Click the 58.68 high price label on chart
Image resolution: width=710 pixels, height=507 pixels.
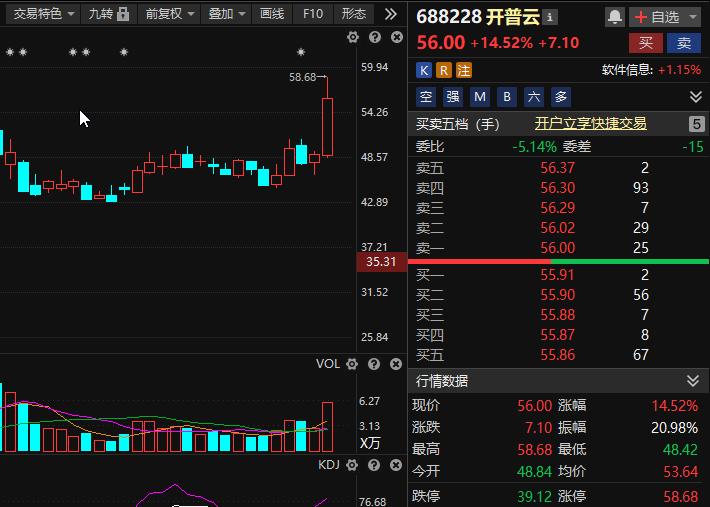click(302, 77)
